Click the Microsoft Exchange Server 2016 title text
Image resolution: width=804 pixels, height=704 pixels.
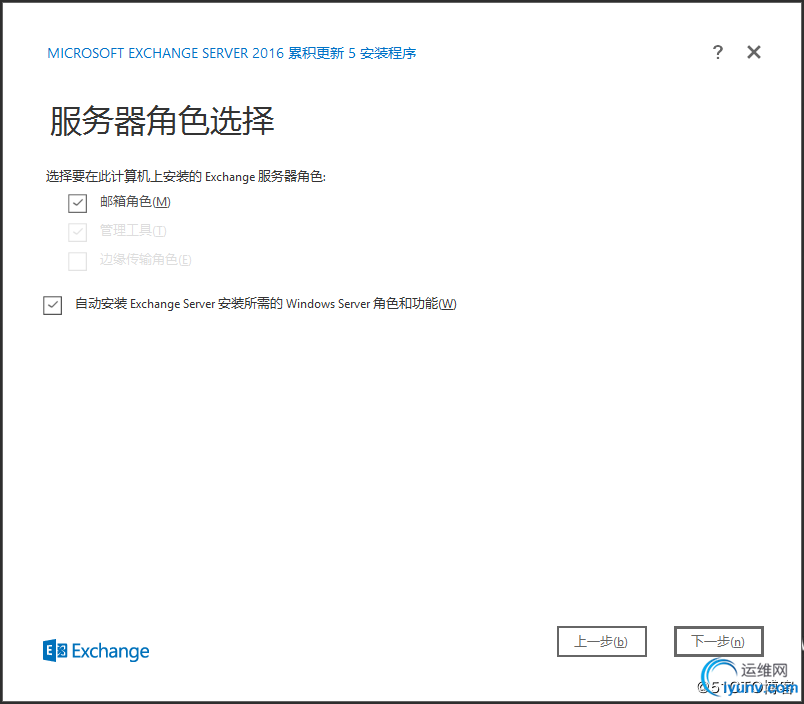click(232, 53)
